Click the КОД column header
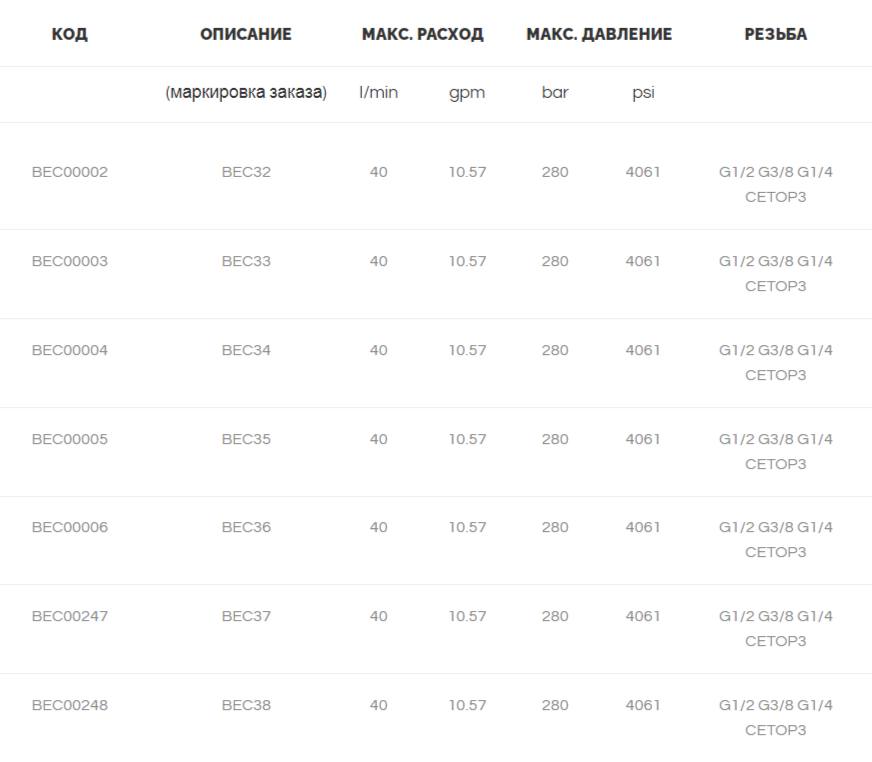The height and width of the screenshot is (762, 872). (x=70, y=34)
